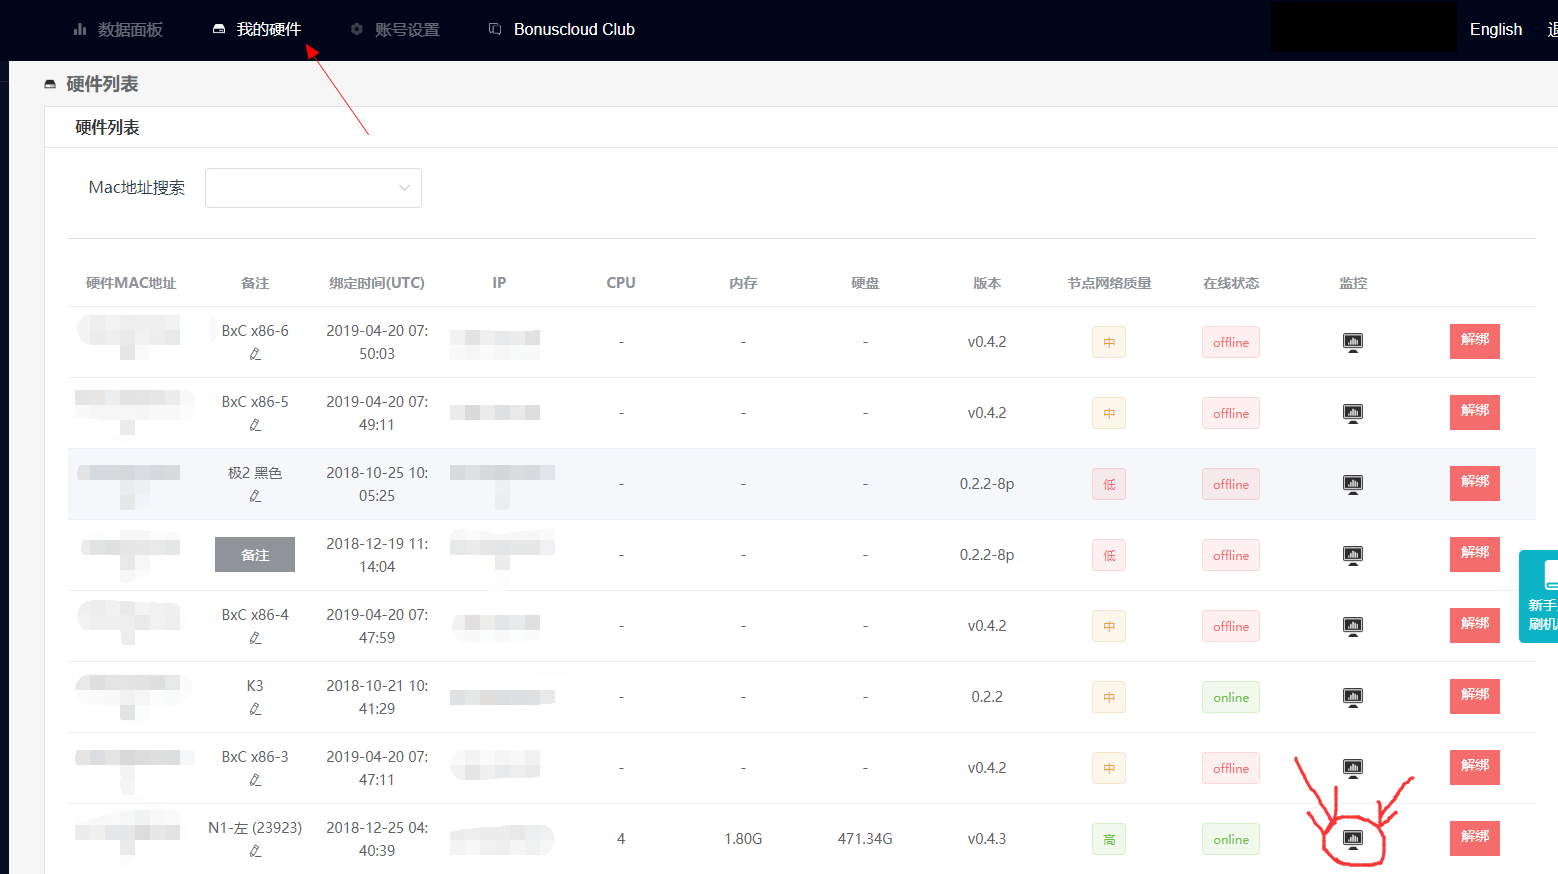Open monitoring for N1-左 (23923) device
The image size is (1558, 874).
(x=1353, y=839)
